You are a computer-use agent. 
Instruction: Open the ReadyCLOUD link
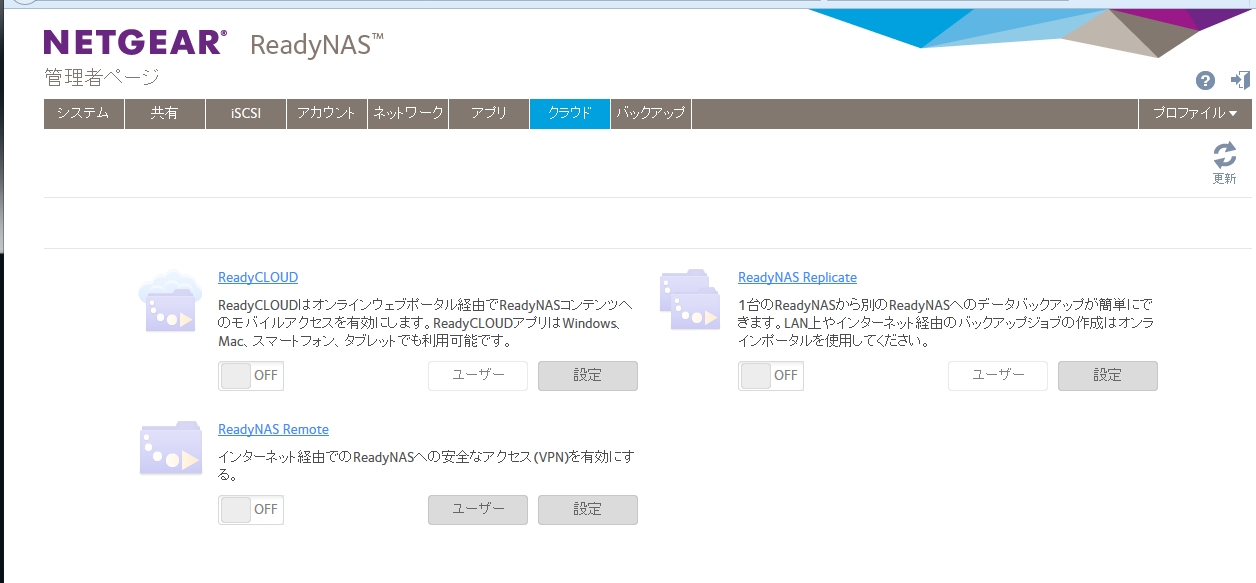(x=258, y=278)
